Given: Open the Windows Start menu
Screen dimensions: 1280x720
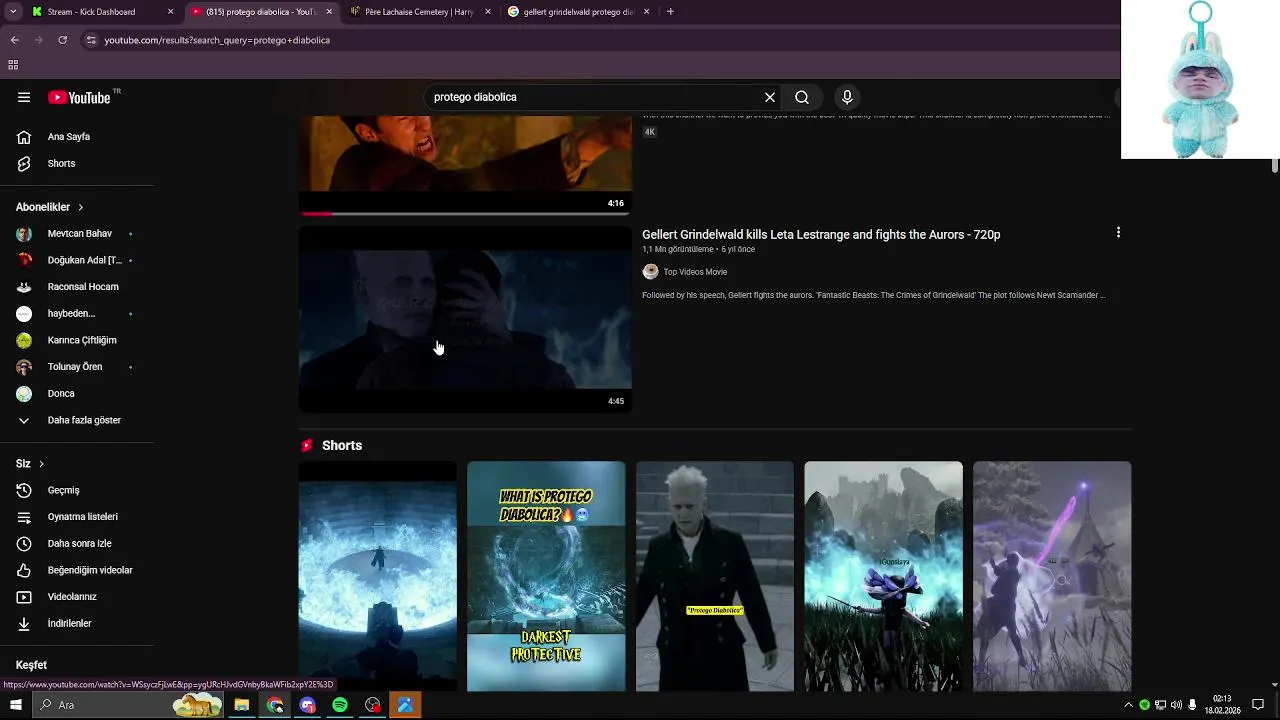Looking at the screenshot, I should click(15, 705).
